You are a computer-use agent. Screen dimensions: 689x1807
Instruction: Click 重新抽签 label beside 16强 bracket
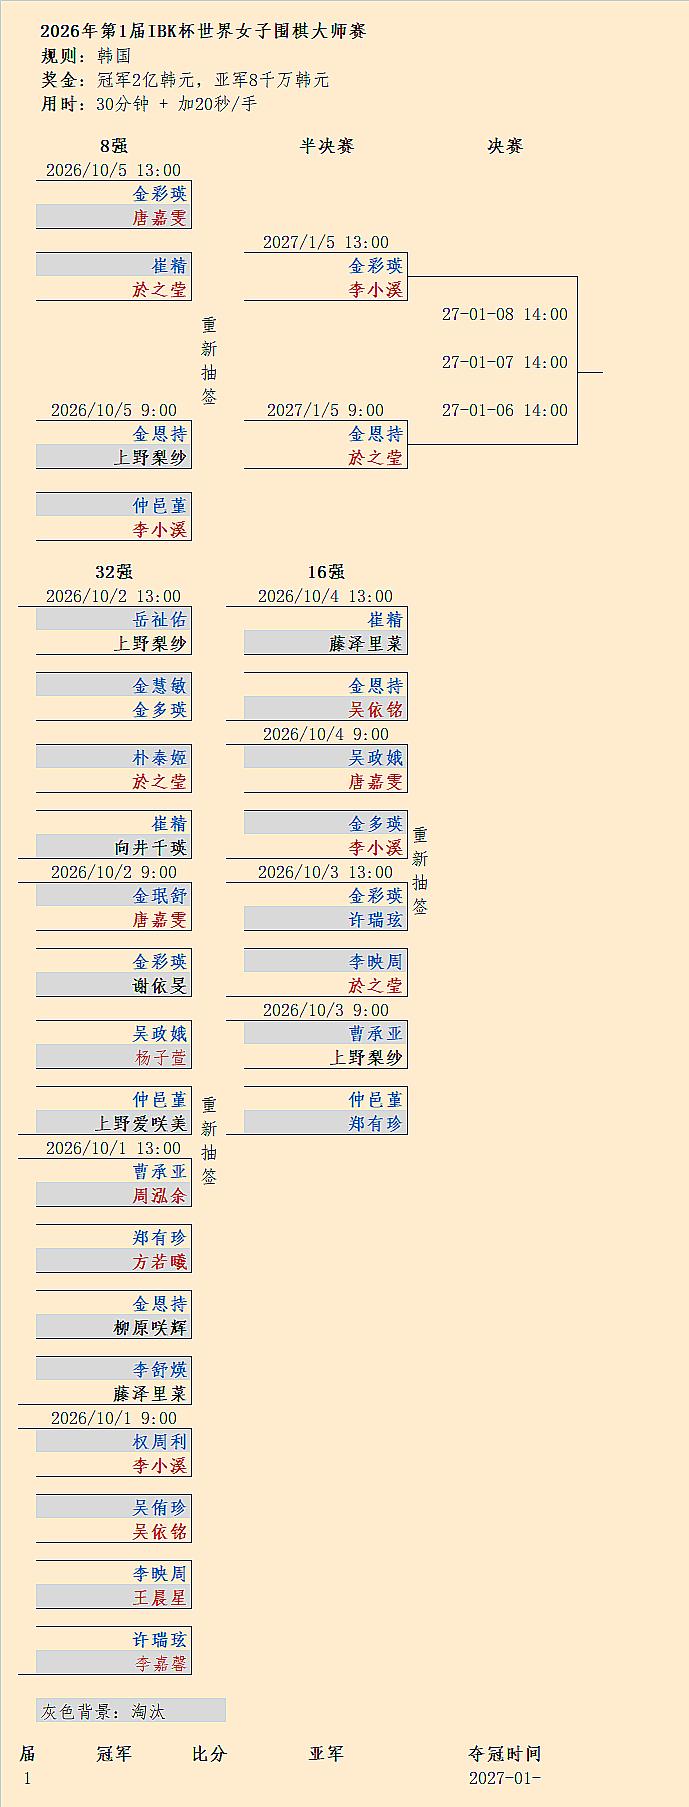(421, 871)
